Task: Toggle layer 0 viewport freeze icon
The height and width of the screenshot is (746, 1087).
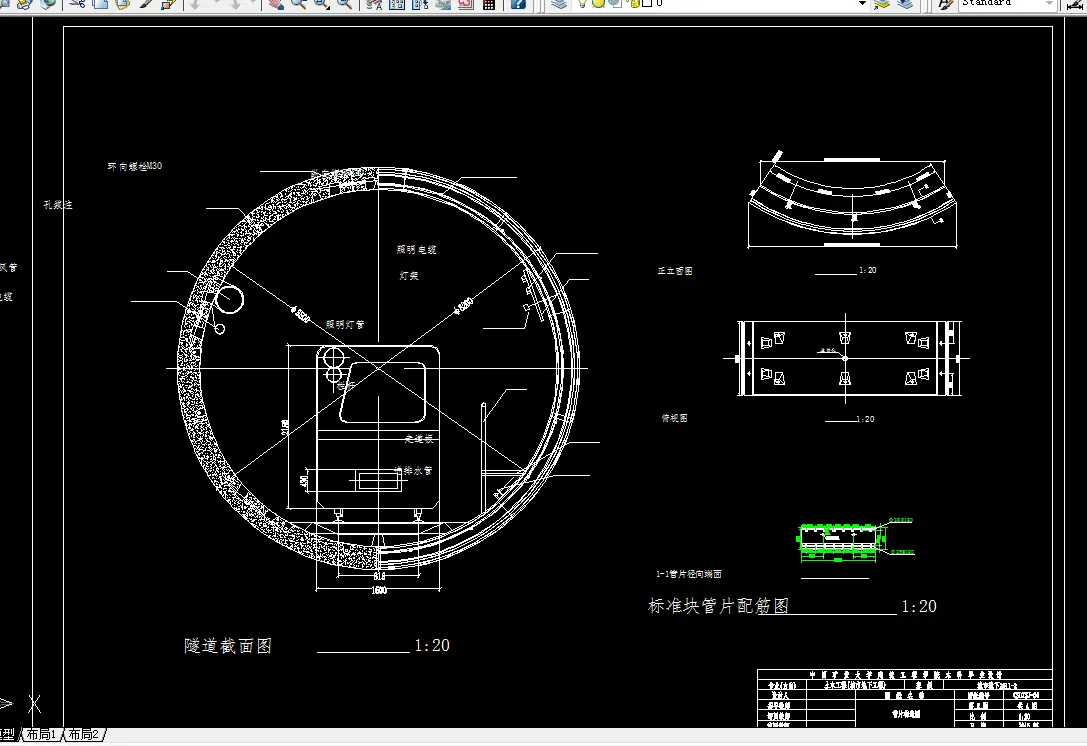Action: 615,3
